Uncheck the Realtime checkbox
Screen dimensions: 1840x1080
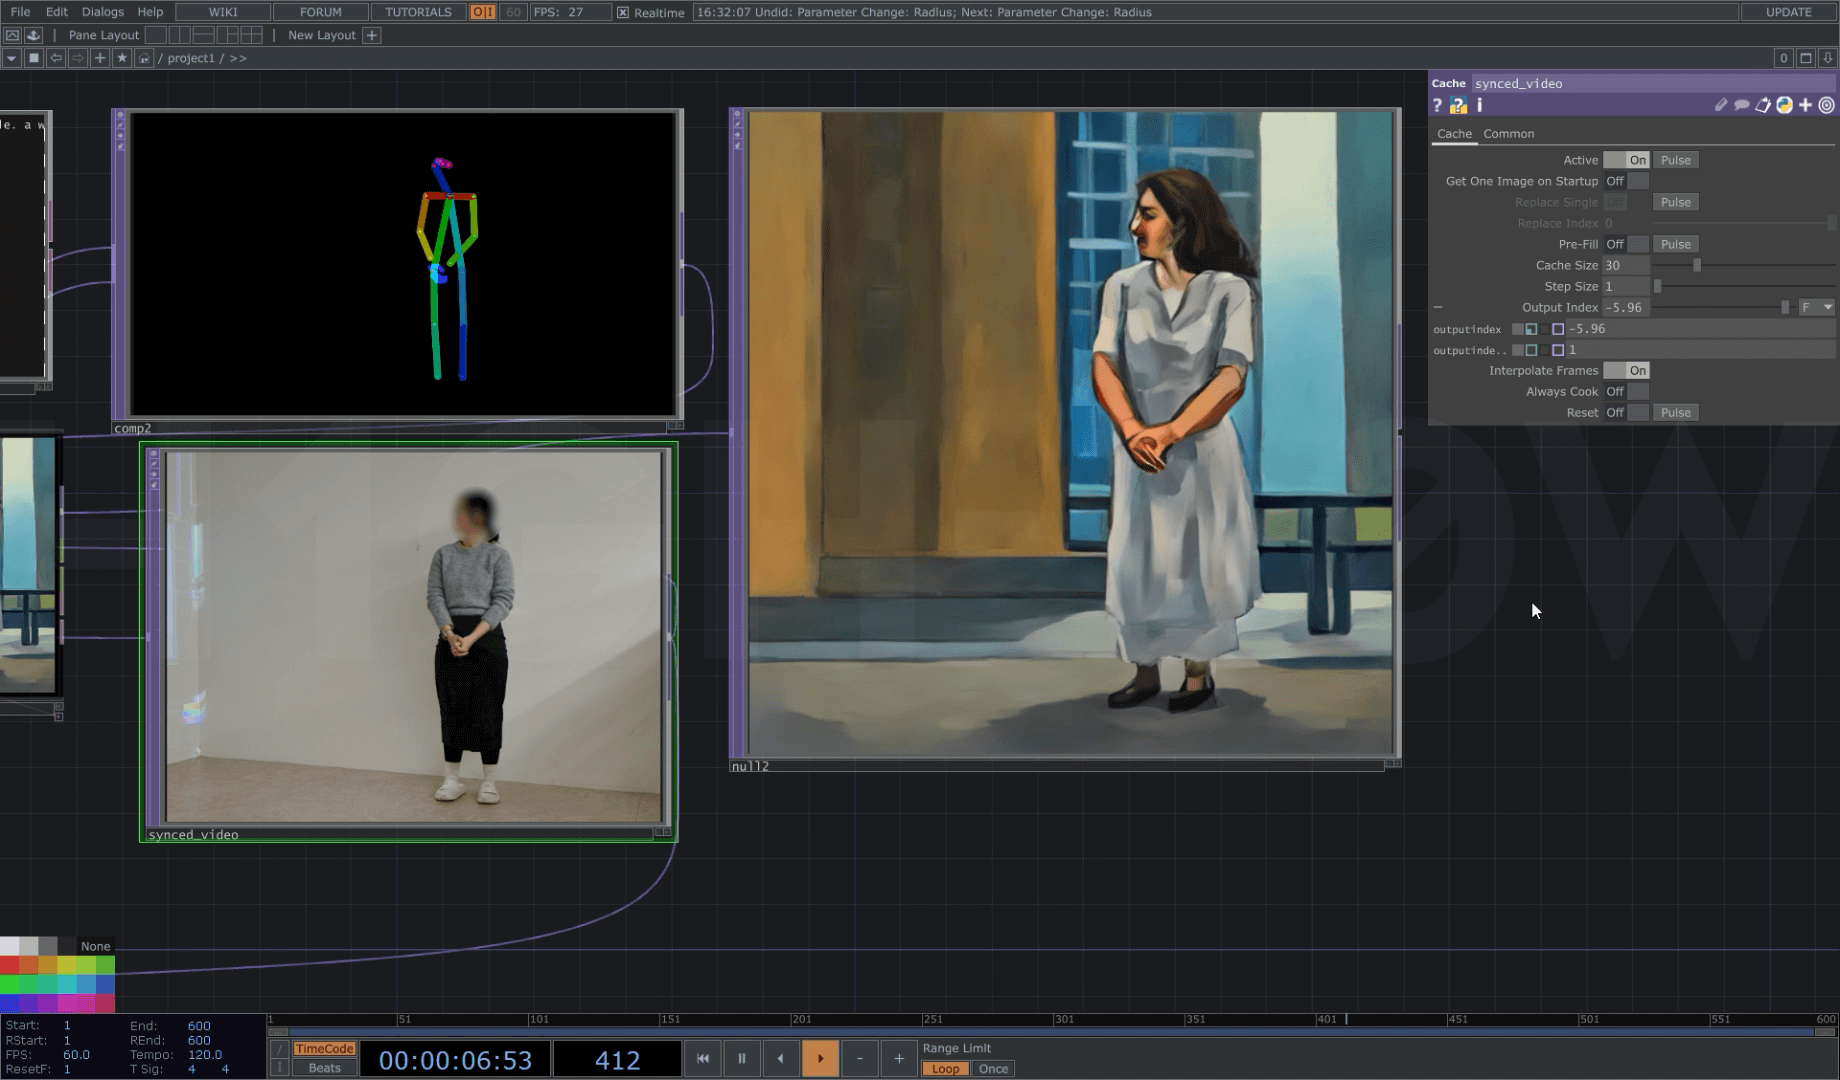(x=623, y=13)
